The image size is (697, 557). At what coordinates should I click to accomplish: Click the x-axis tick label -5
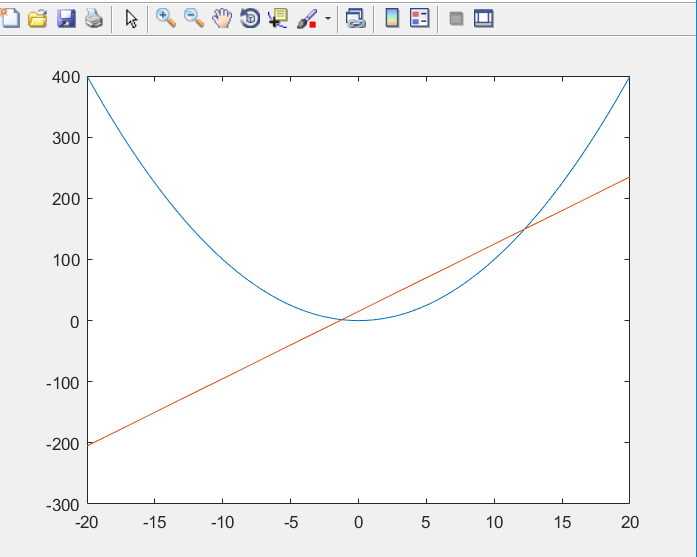291,522
